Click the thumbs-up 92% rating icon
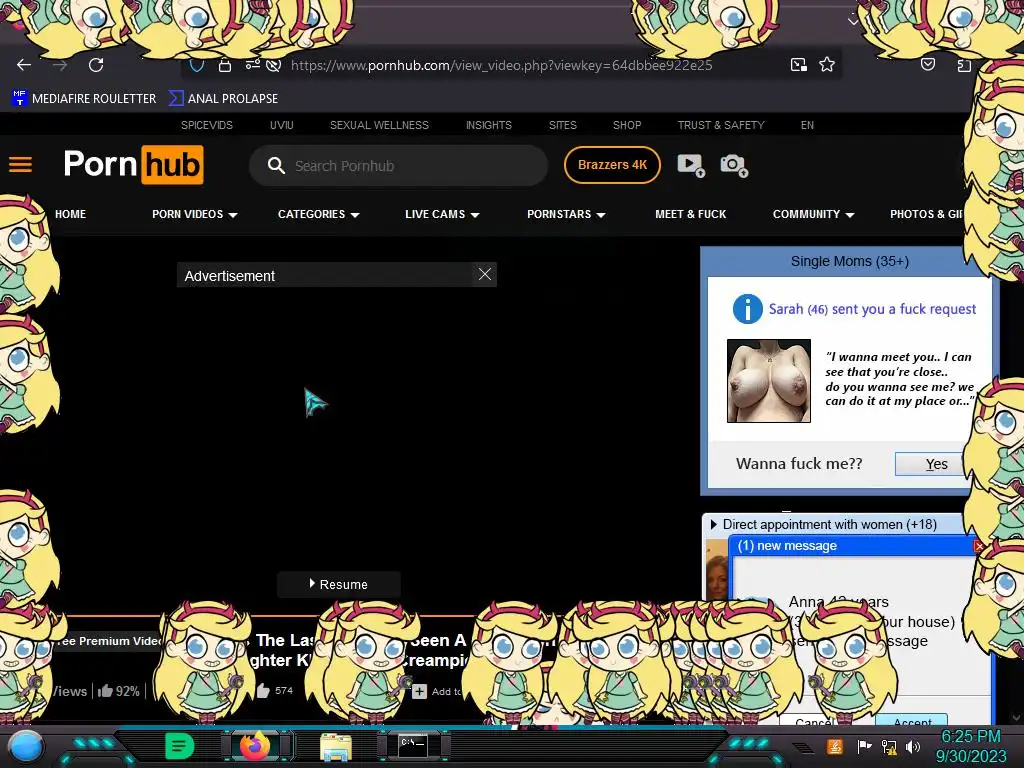Screen dimensions: 1024x768 105,691
